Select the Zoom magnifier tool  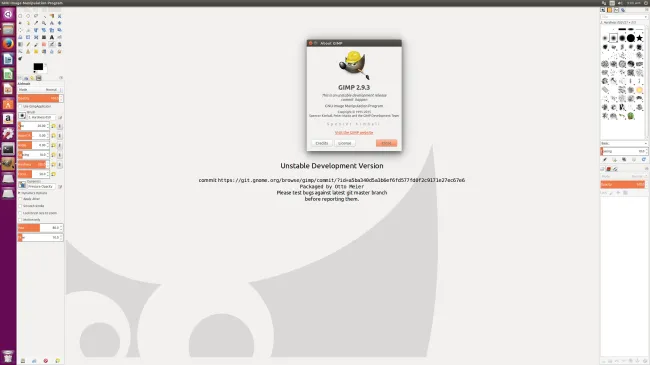pos(44,23)
